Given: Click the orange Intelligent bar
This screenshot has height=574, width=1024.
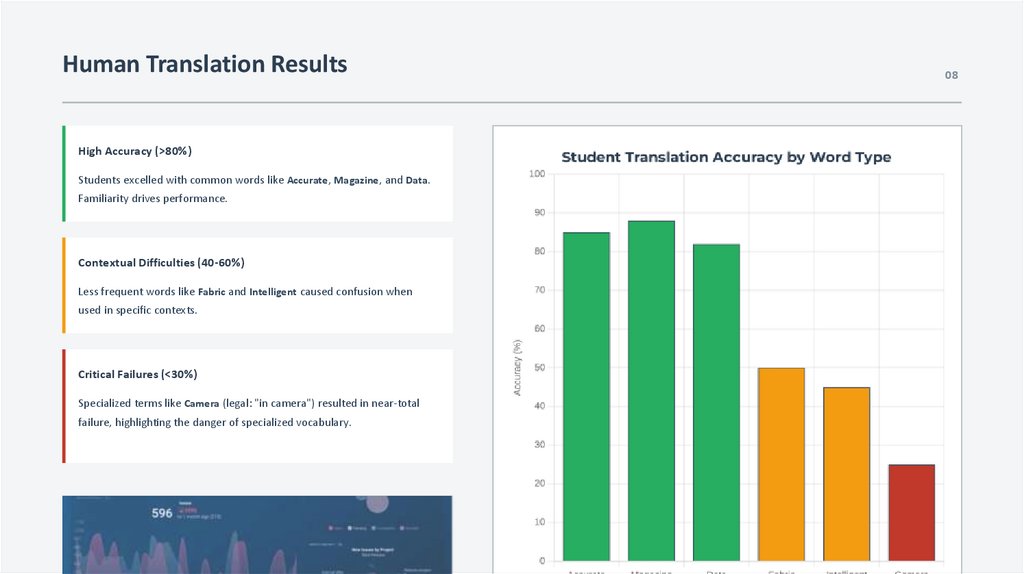Looking at the screenshot, I should [846, 474].
